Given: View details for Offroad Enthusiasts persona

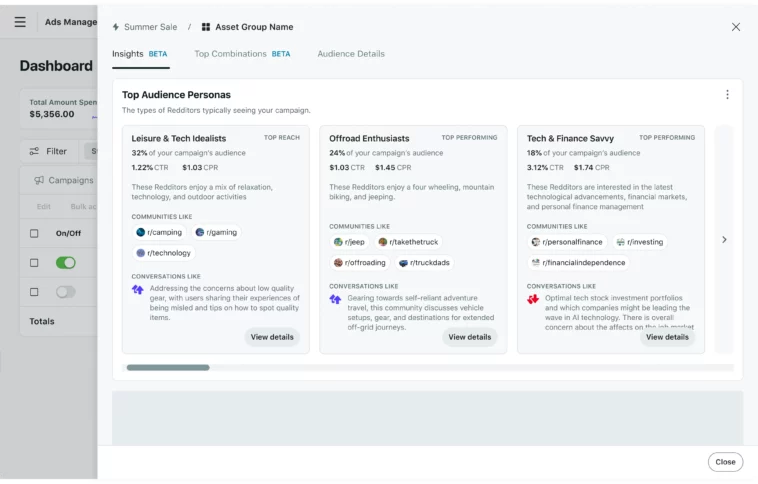Looking at the screenshot, I should (x=469, y=337).
